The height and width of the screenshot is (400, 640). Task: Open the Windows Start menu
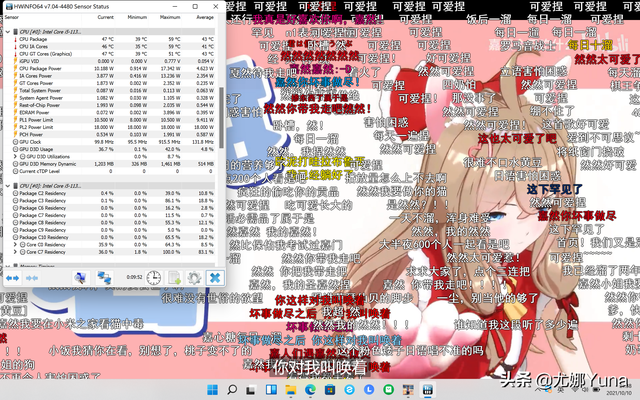point(212,390)
